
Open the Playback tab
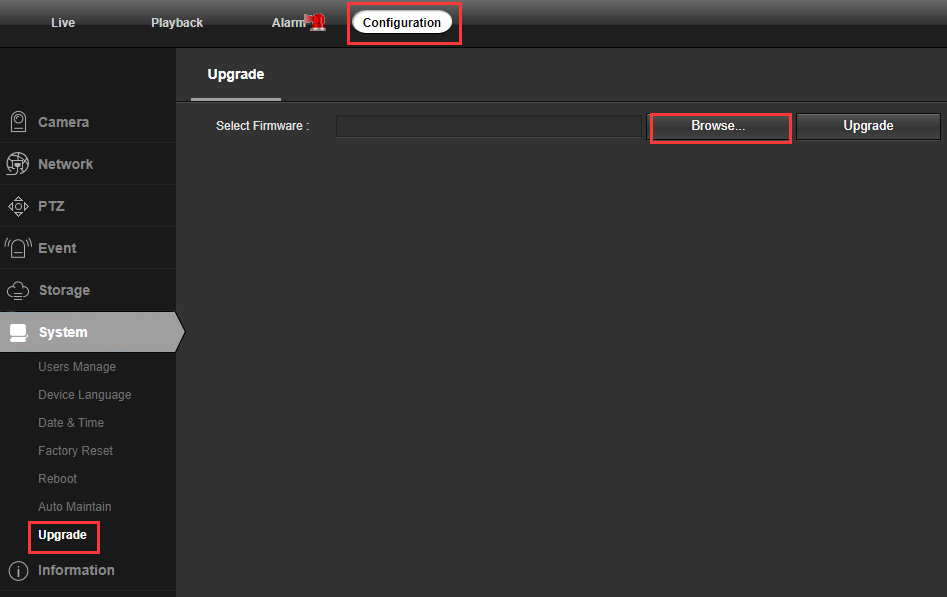[177, 23]
